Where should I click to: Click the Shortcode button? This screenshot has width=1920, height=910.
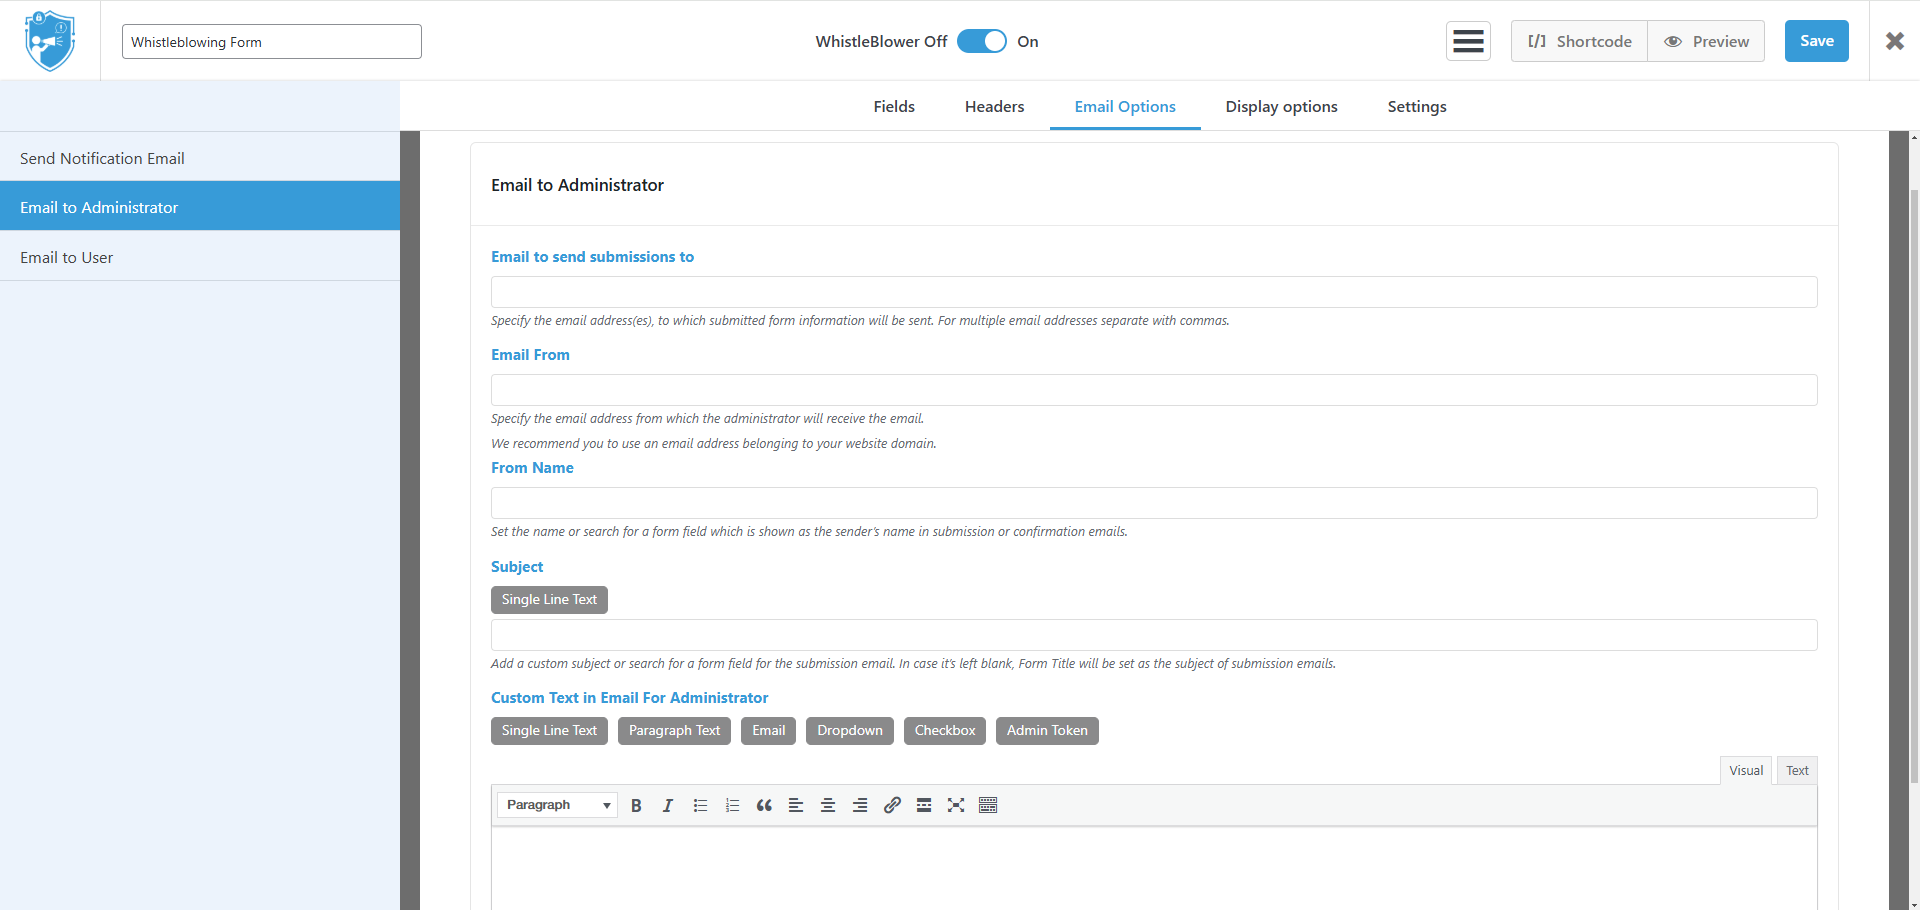tap(1579, 41)
